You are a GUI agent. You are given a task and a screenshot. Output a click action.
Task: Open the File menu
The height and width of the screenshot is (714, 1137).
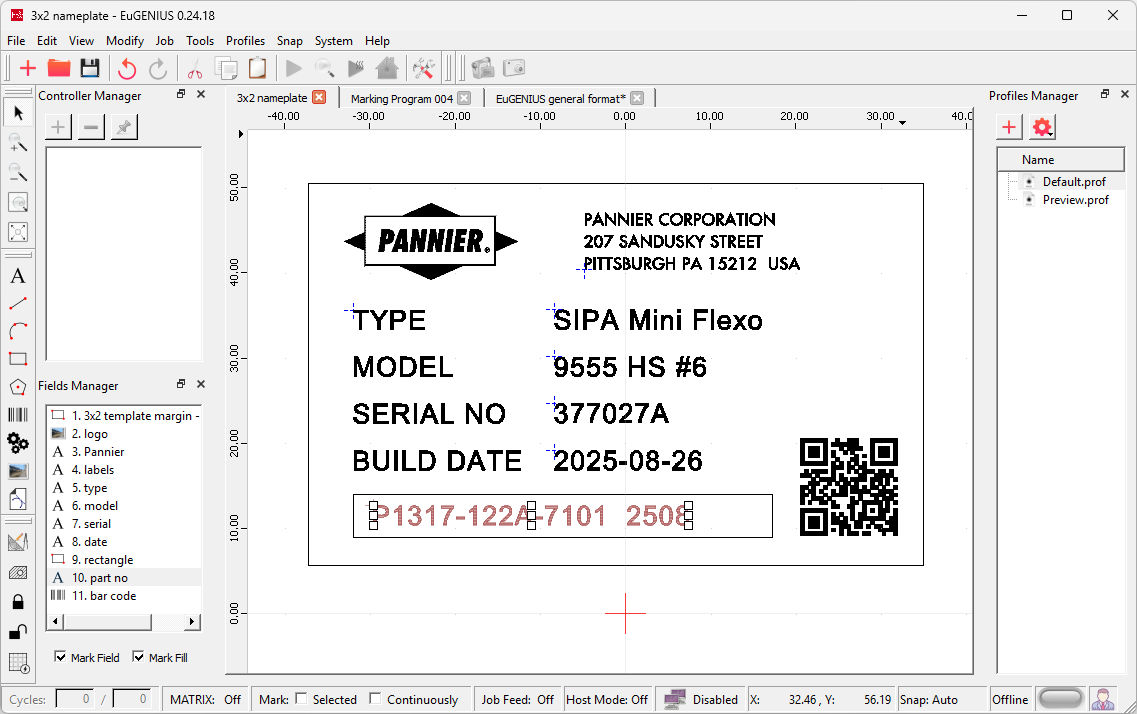[x=16, y=41]
